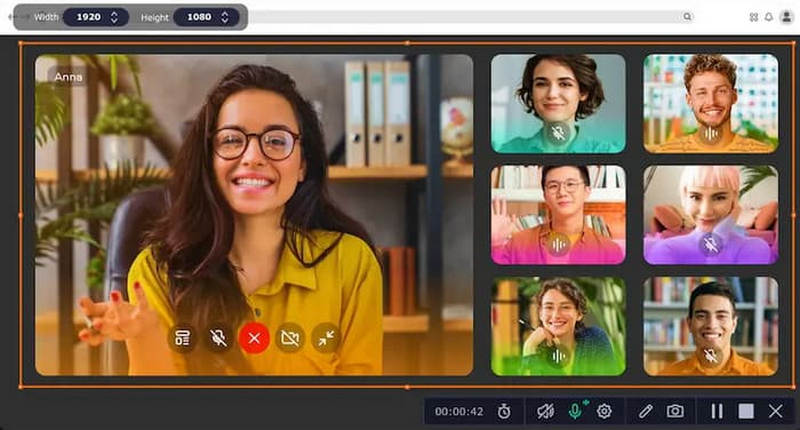Open chat layout icon in Anna's call
Screen dimensions: 800x430
[x=182, y=338]
